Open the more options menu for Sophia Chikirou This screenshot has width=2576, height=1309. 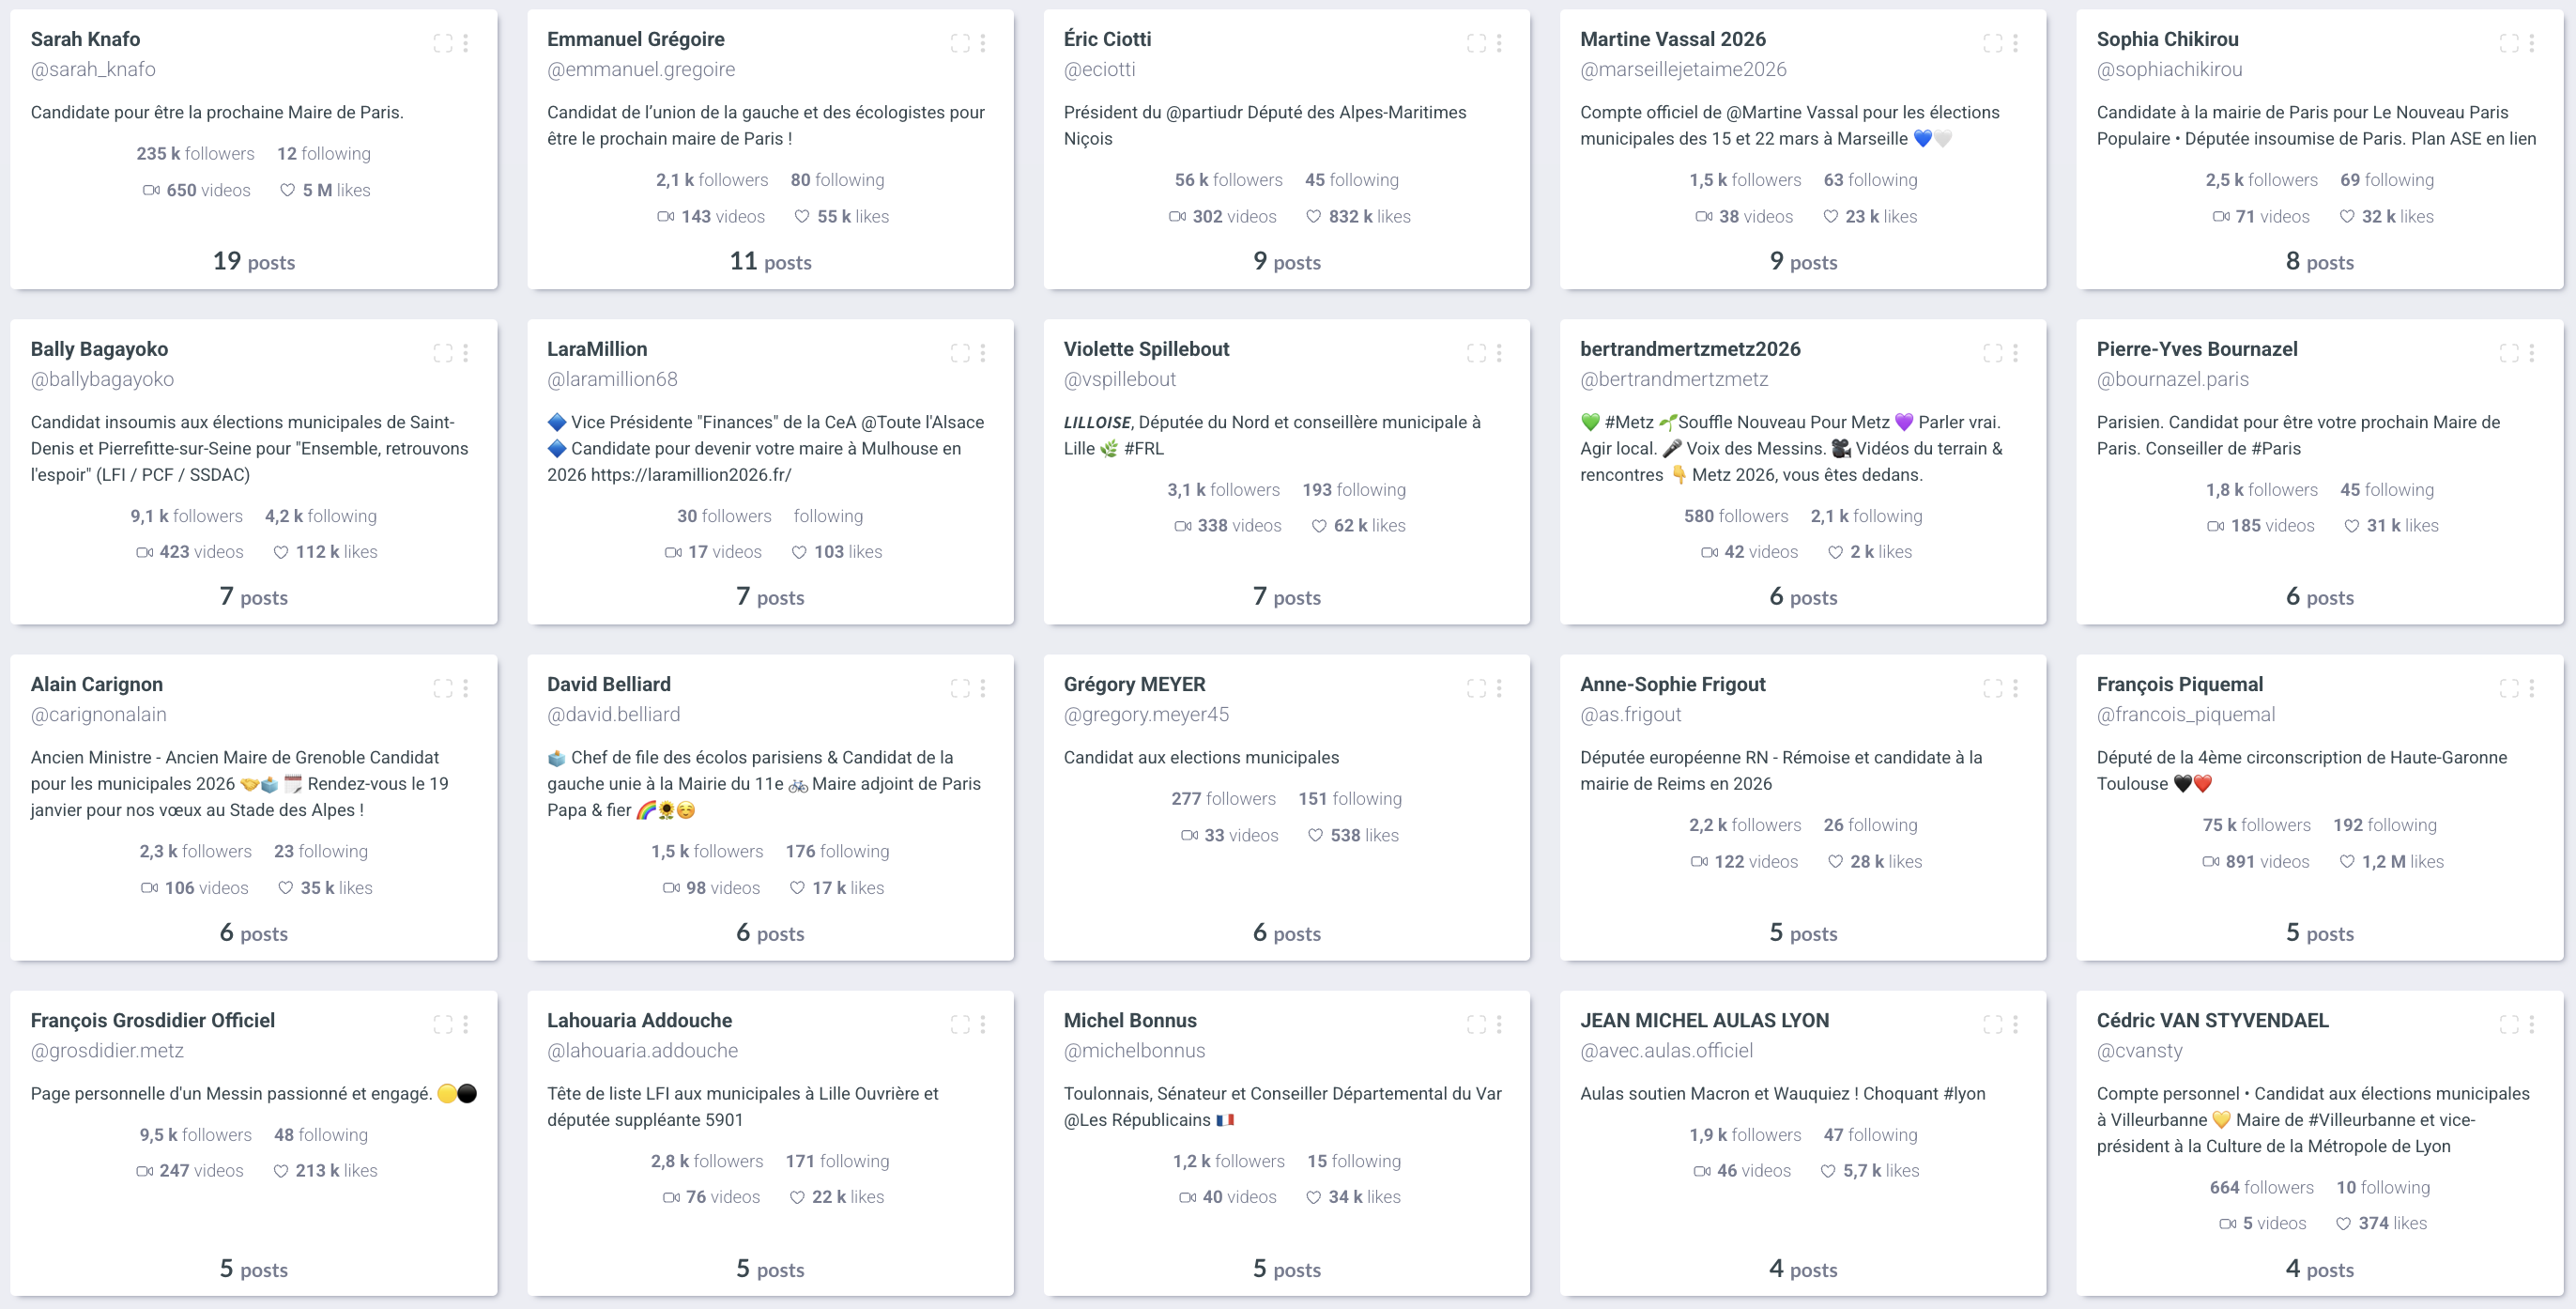tap(2532, 43)
